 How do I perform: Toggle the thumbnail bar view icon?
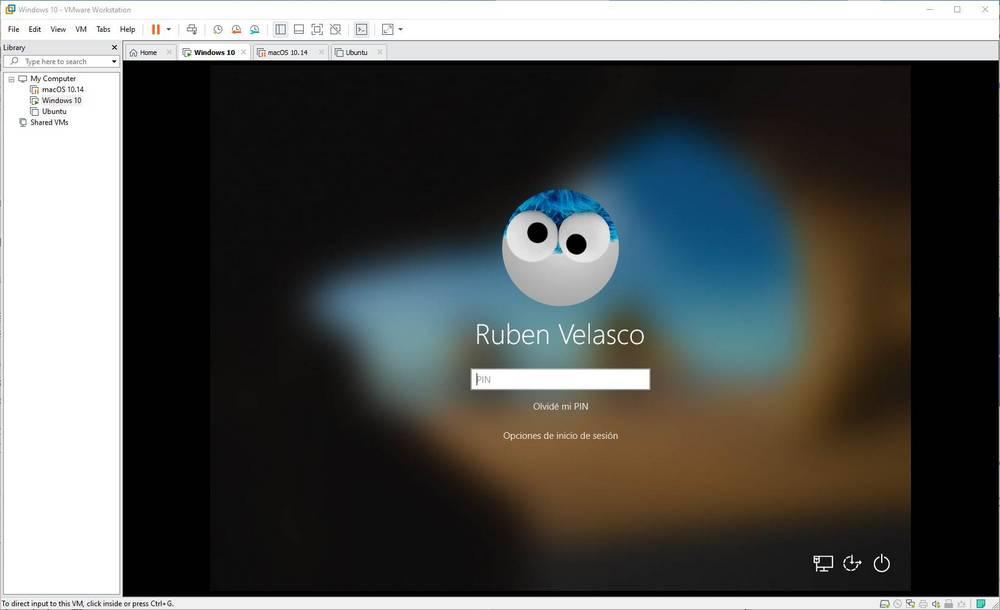(x=298, y=29)
